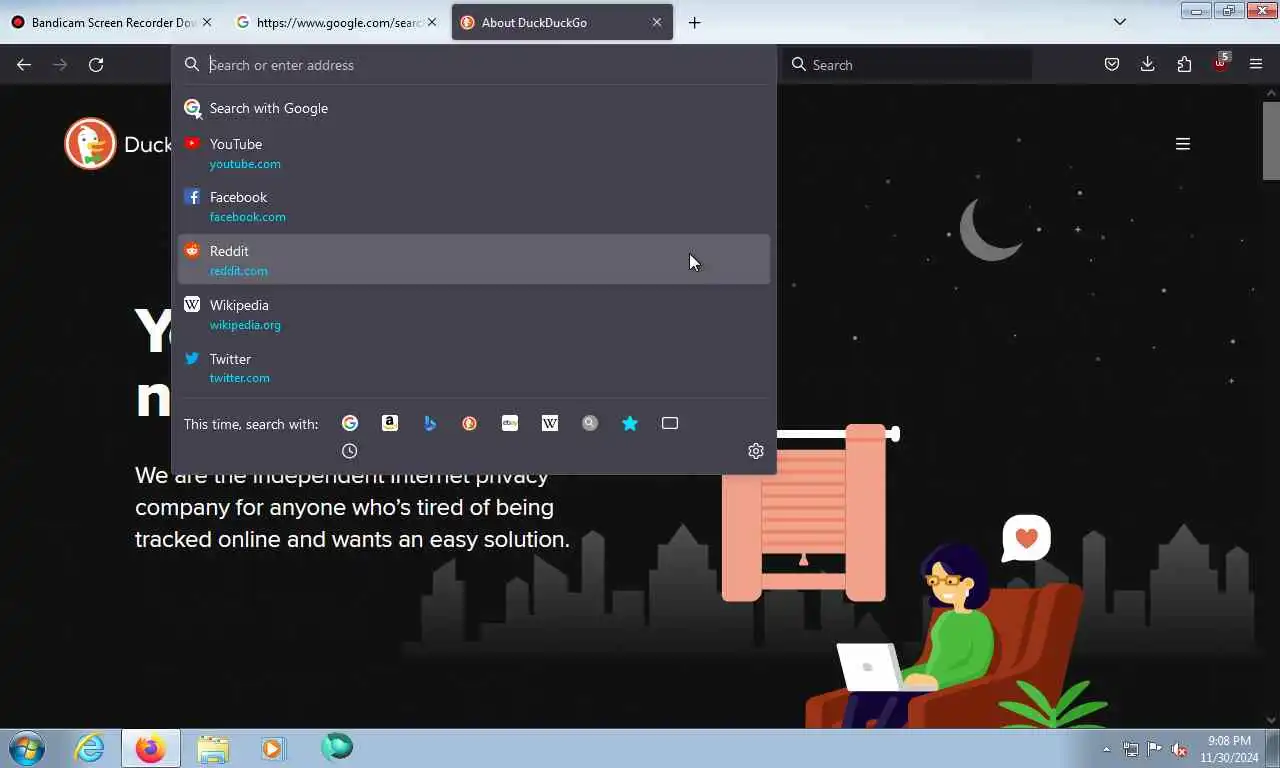Screen dimensions: 1280x768
Task: Open search settings gear icon
Action: pyautogui.click(x=756, y=451)
